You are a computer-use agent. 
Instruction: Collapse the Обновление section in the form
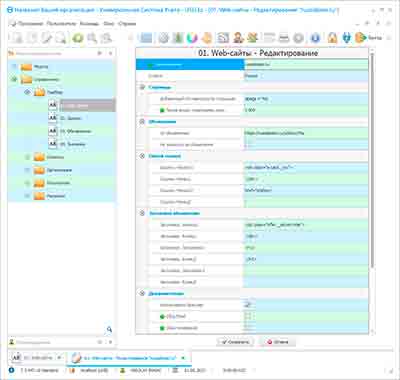142,122
